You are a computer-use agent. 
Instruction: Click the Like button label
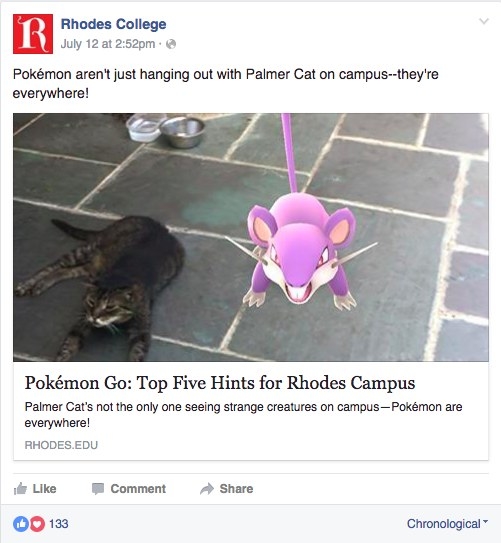coord(44,489)
